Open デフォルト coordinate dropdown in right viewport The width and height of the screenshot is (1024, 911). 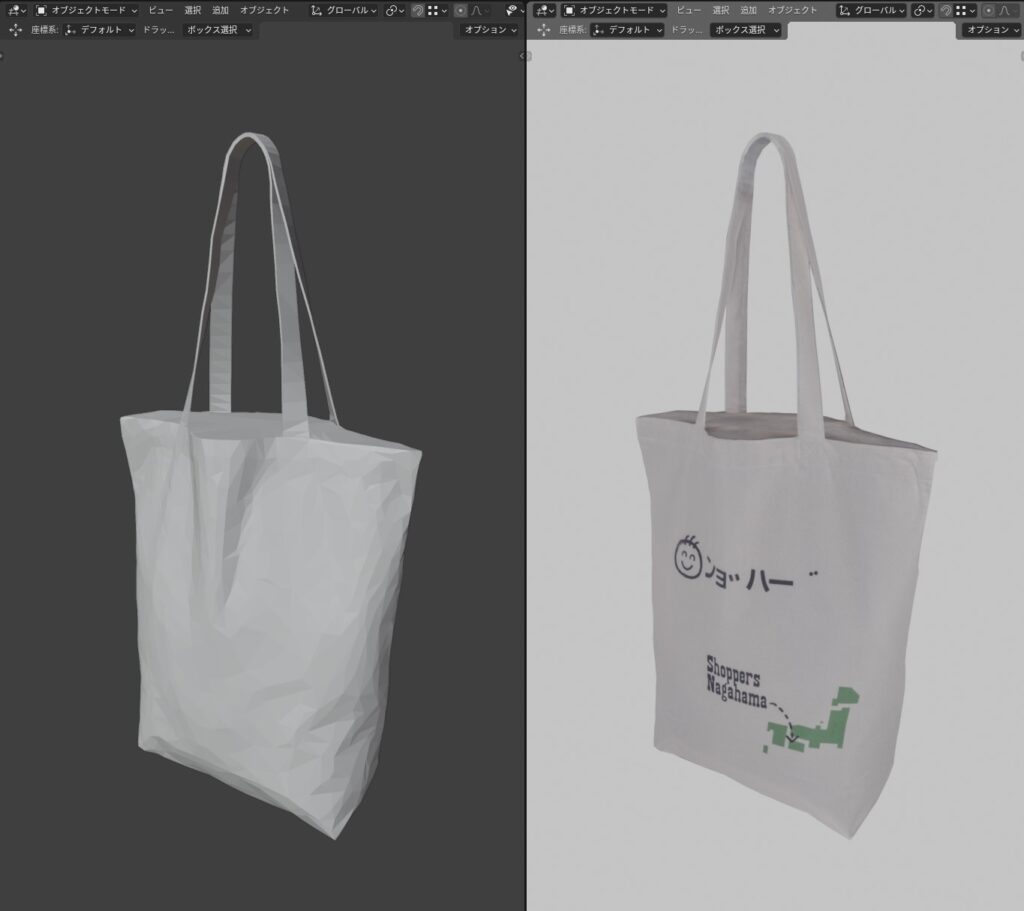click(x=628, y=30)
